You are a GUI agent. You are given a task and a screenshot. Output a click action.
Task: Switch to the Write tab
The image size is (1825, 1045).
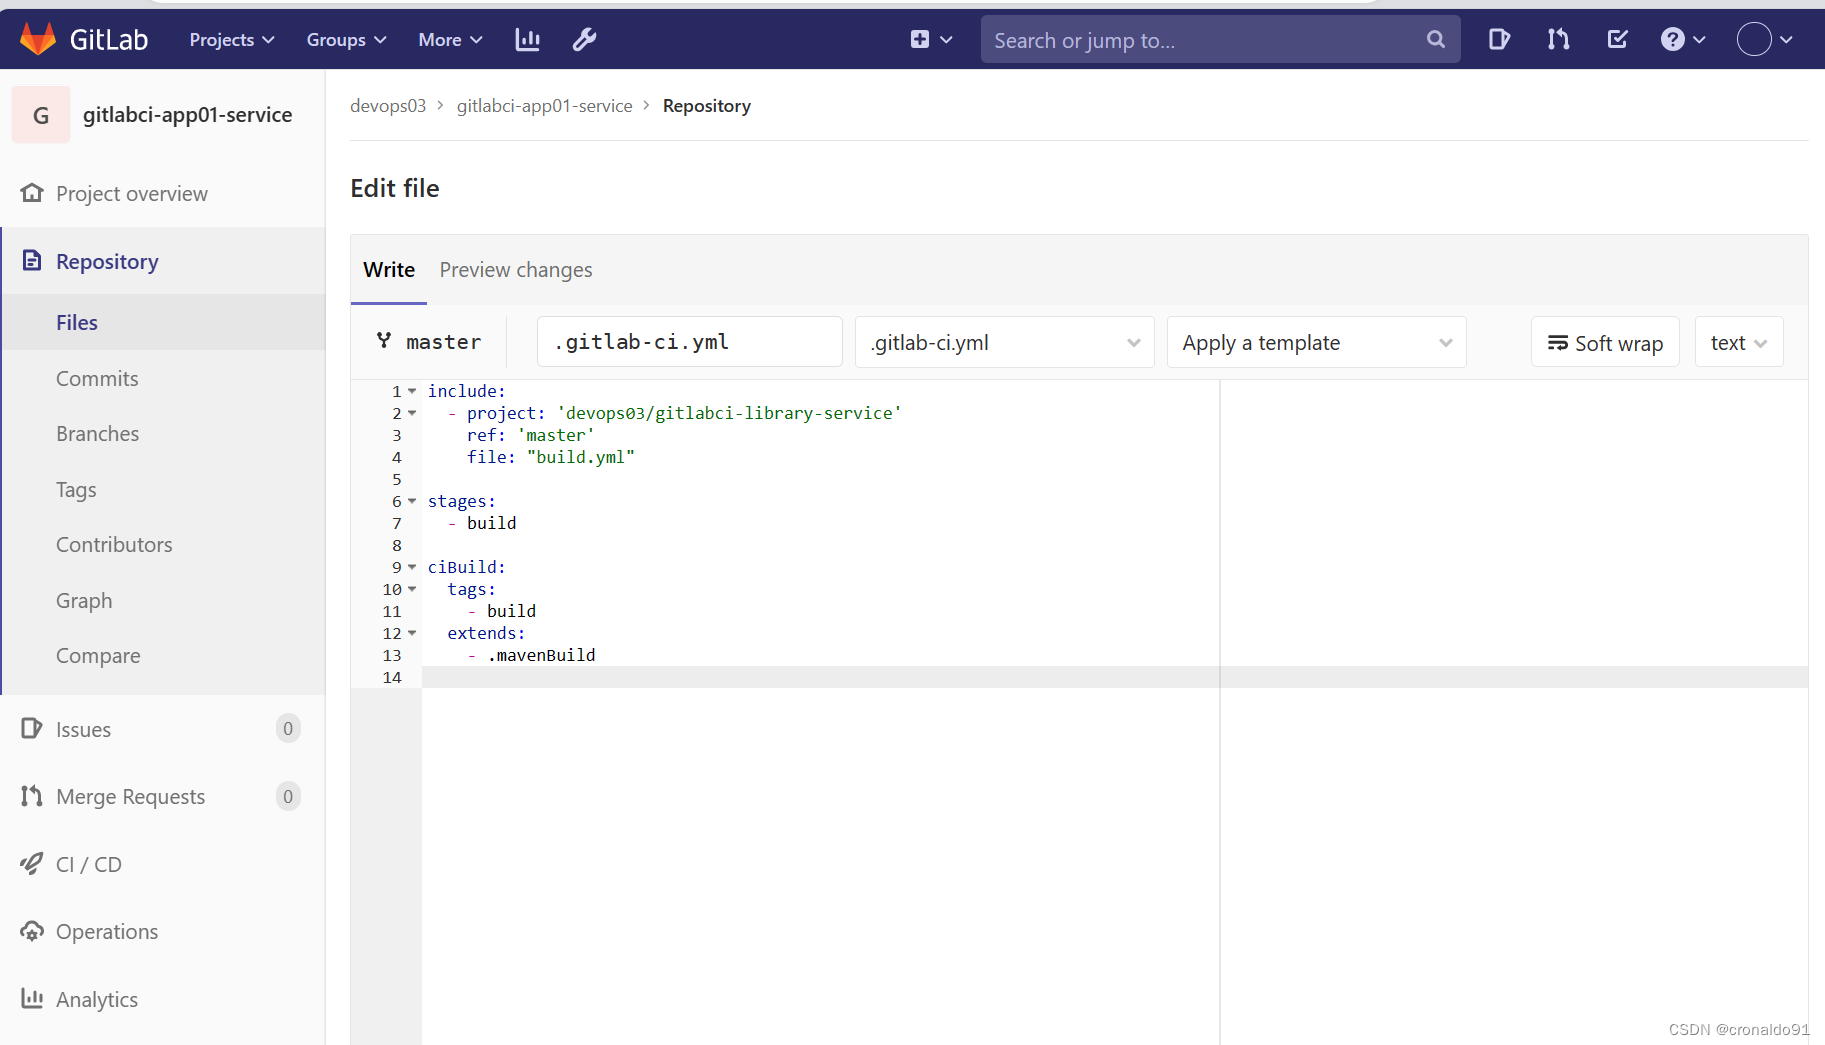point(389,269)
